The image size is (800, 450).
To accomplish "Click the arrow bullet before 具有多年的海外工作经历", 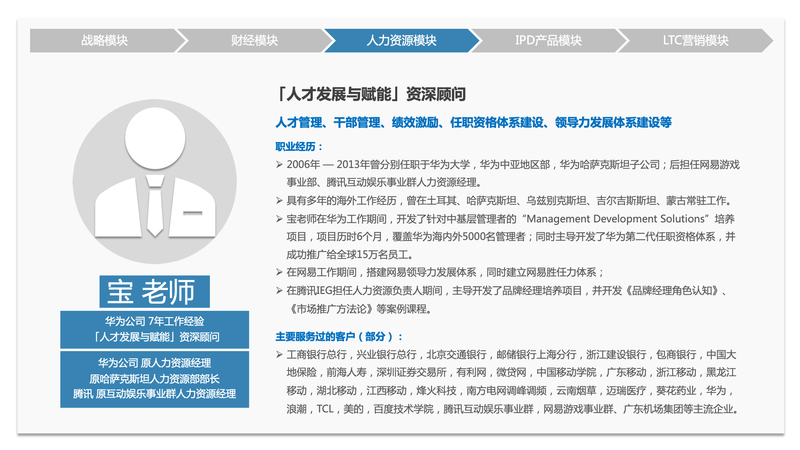I will coord(279,200).
